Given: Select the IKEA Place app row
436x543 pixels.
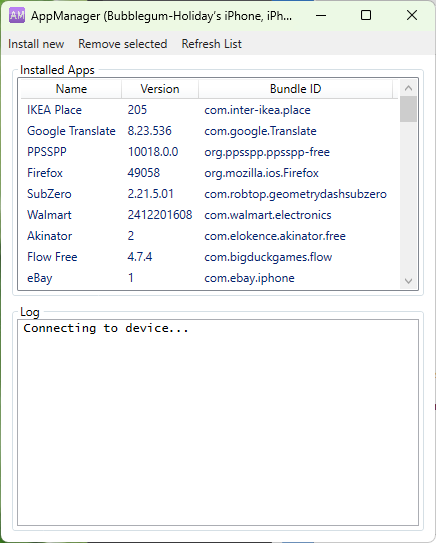Looking at the screenshot, I should [x=209, y=110].
